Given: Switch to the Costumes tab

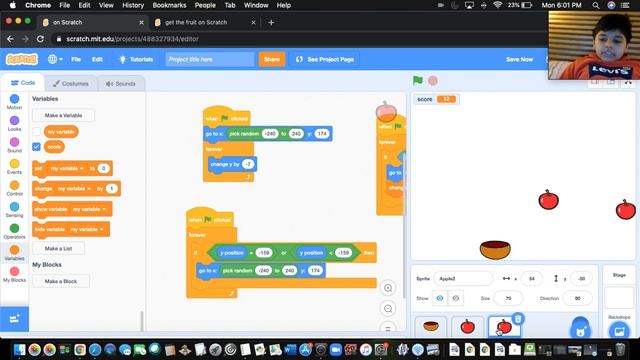Looking at the screenshot, I should click(x=71, y=83).
